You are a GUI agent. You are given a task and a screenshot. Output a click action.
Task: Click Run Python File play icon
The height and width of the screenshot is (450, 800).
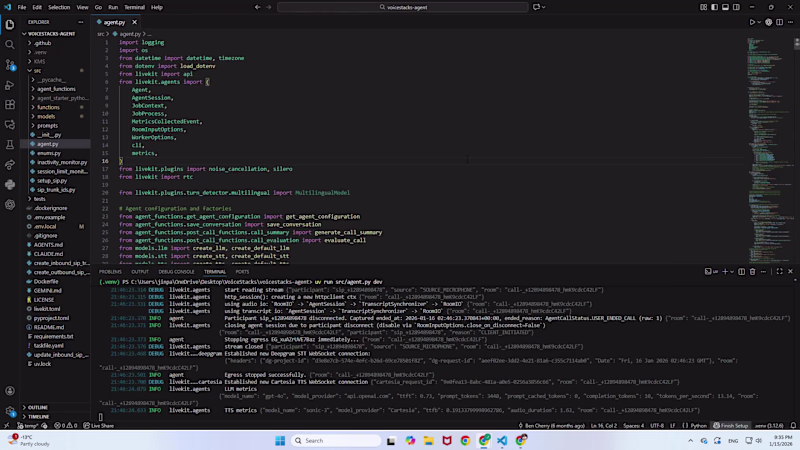coord(752,22)
